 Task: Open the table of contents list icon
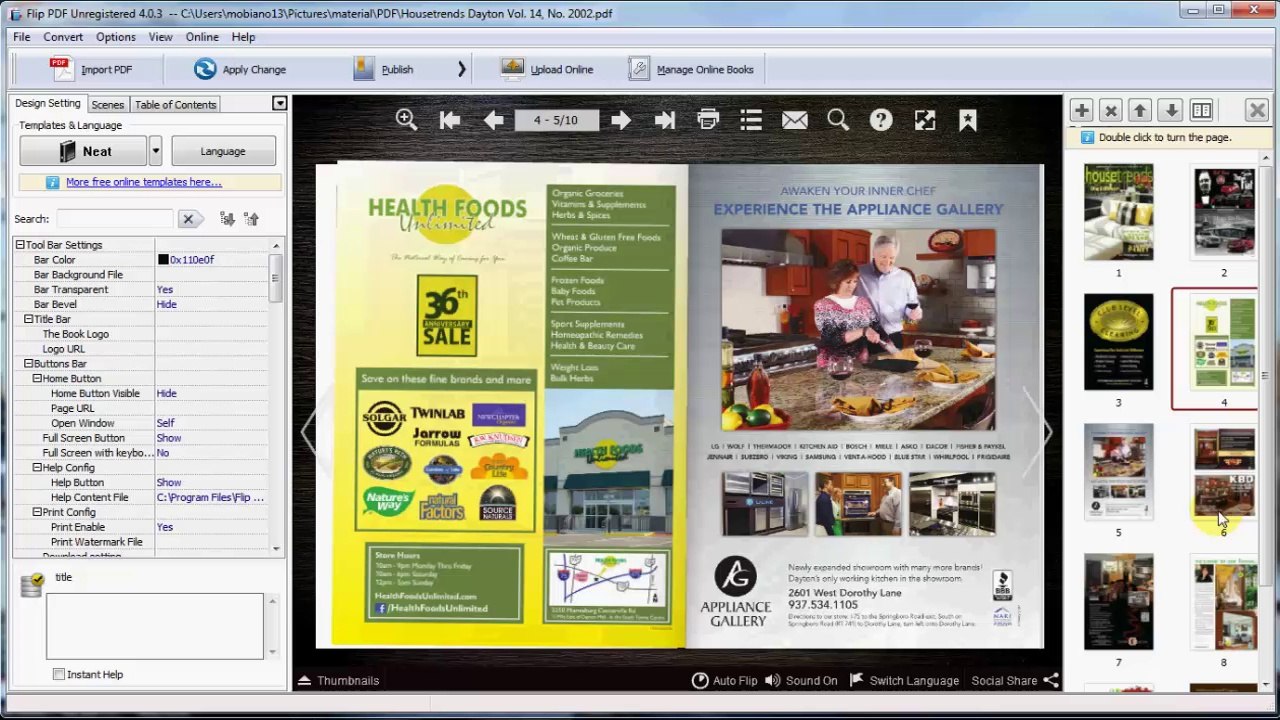[751, 120]
